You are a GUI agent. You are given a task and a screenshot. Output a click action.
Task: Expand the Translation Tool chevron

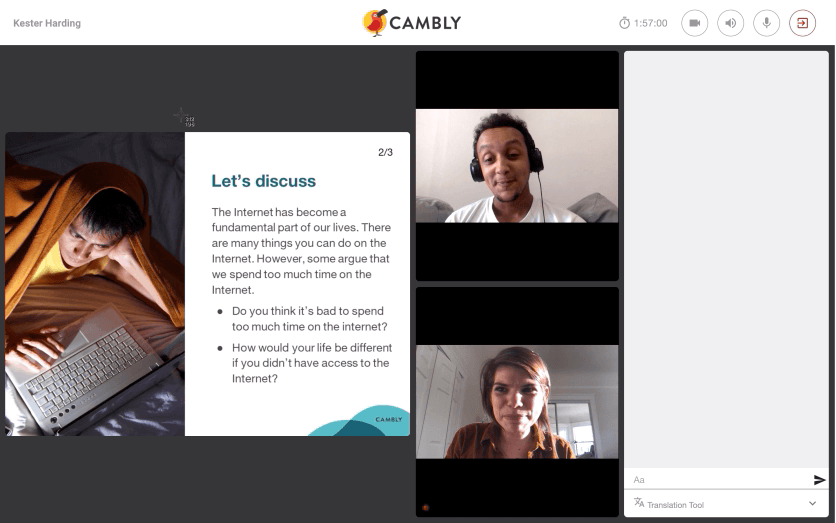click(812, 503)
